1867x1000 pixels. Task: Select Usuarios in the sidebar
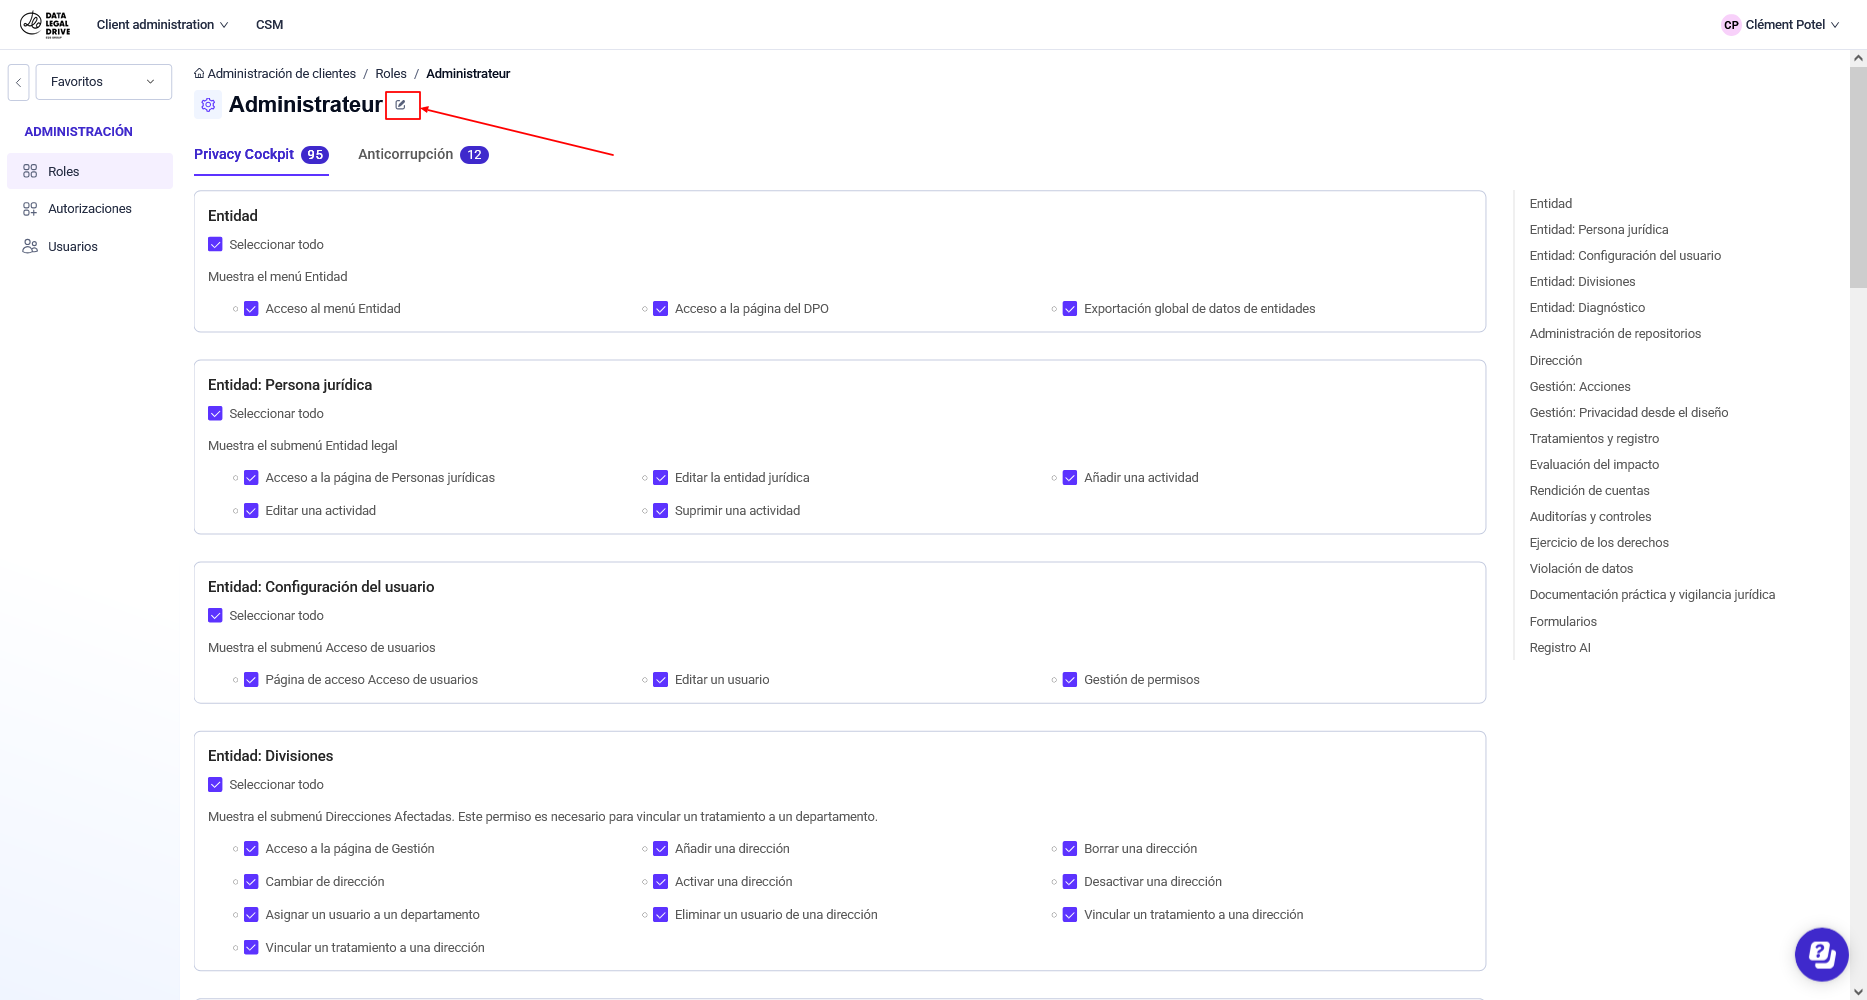(90, 246)
